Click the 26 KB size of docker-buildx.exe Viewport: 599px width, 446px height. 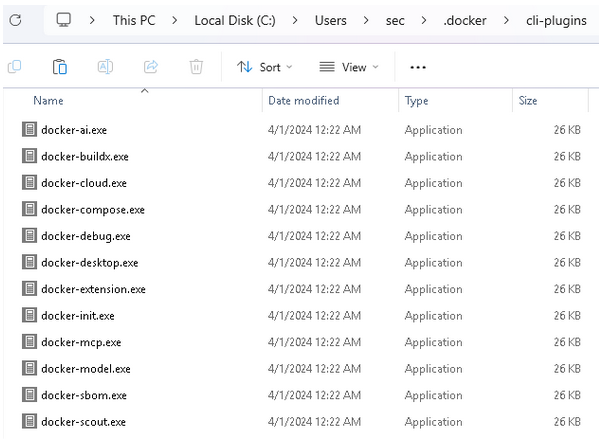click(x=567, y=156)
